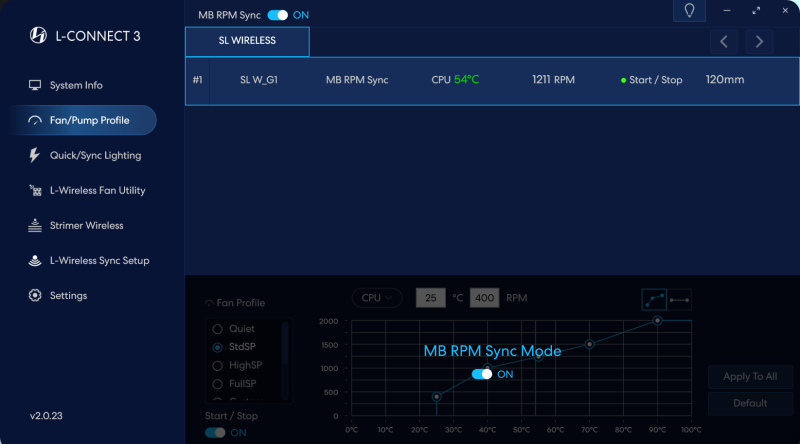The image size is (800, 444).
Task: Open the CPU source dropdown
Action: pyautogui.click(x=377, y=298)
